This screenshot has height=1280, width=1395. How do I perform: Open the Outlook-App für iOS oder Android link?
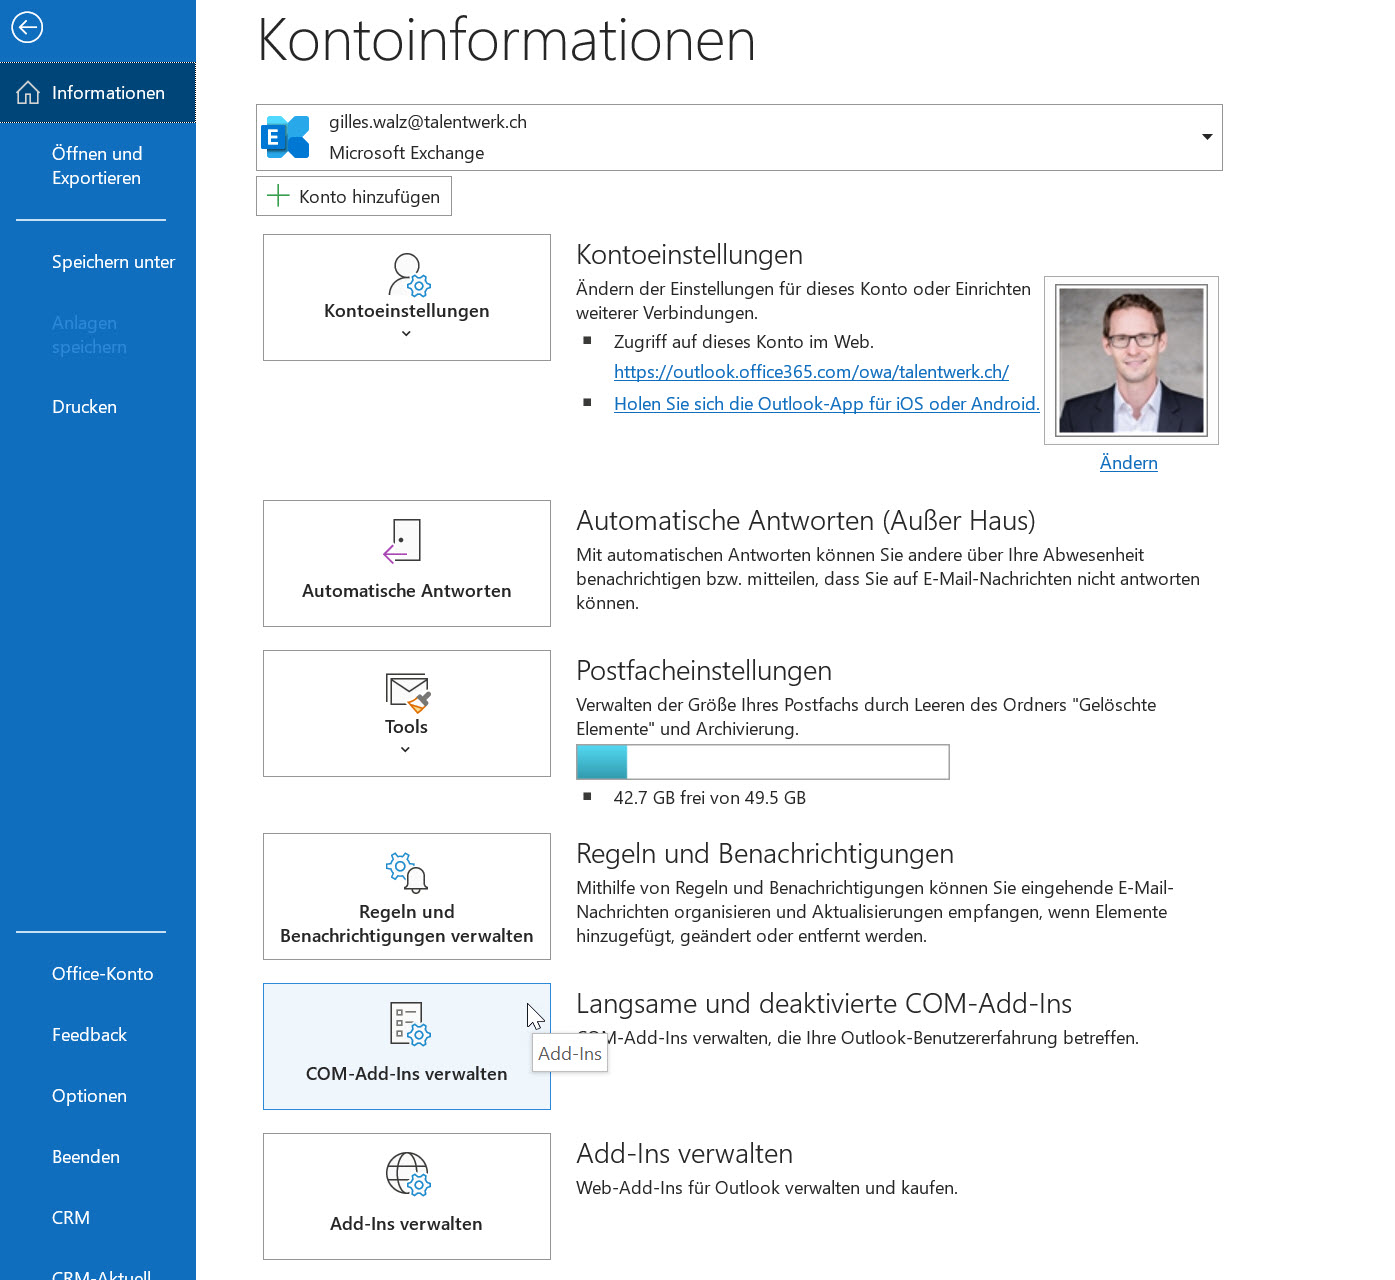click(x=827, y=404)
